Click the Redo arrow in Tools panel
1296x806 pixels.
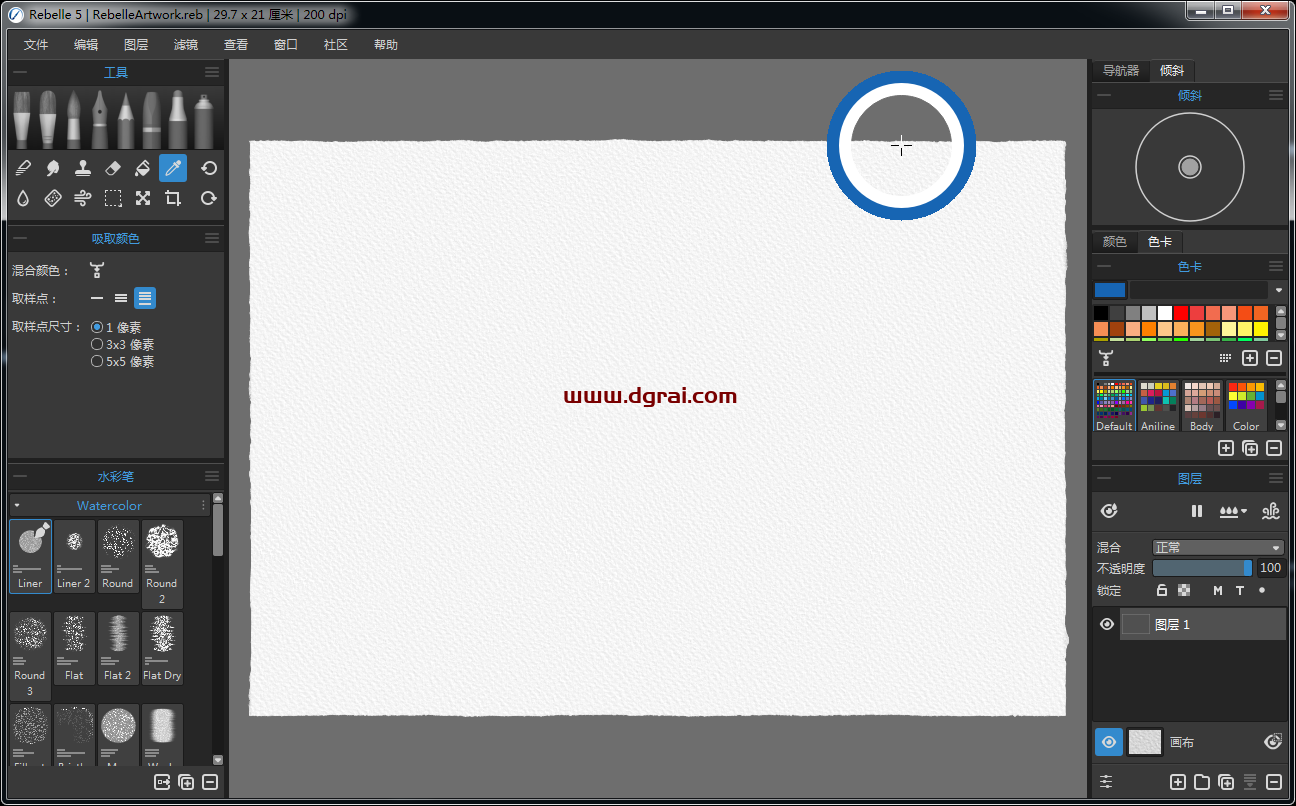click(x=208, y=198)
